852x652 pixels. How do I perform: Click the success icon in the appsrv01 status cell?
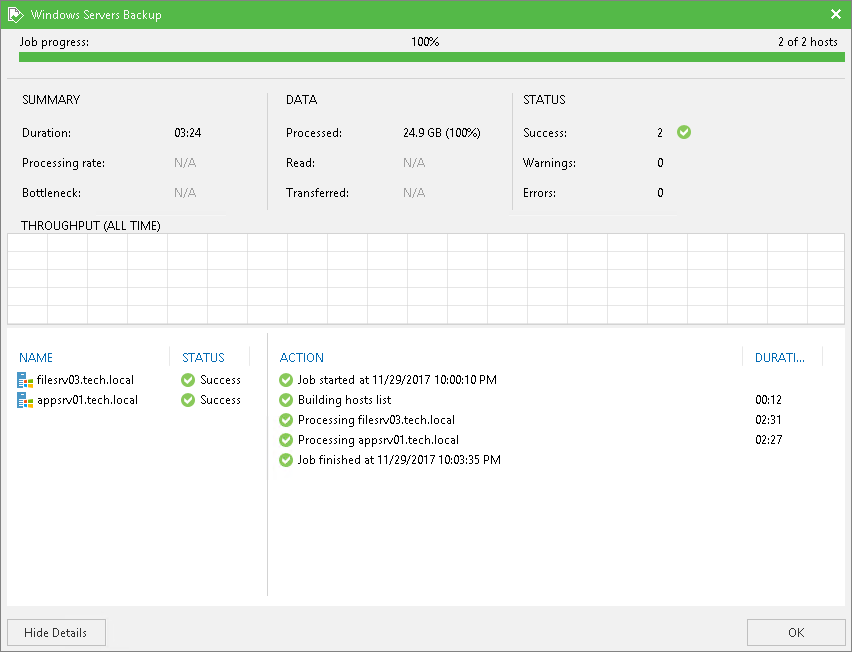point(188,400)
